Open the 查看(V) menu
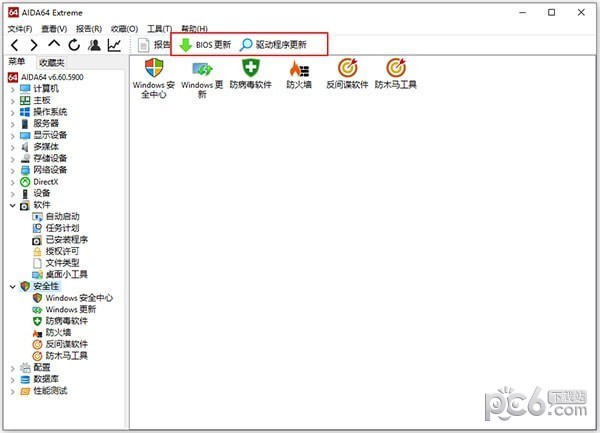Viewport: 600px width, 433px height. click(x=54, y=29)
